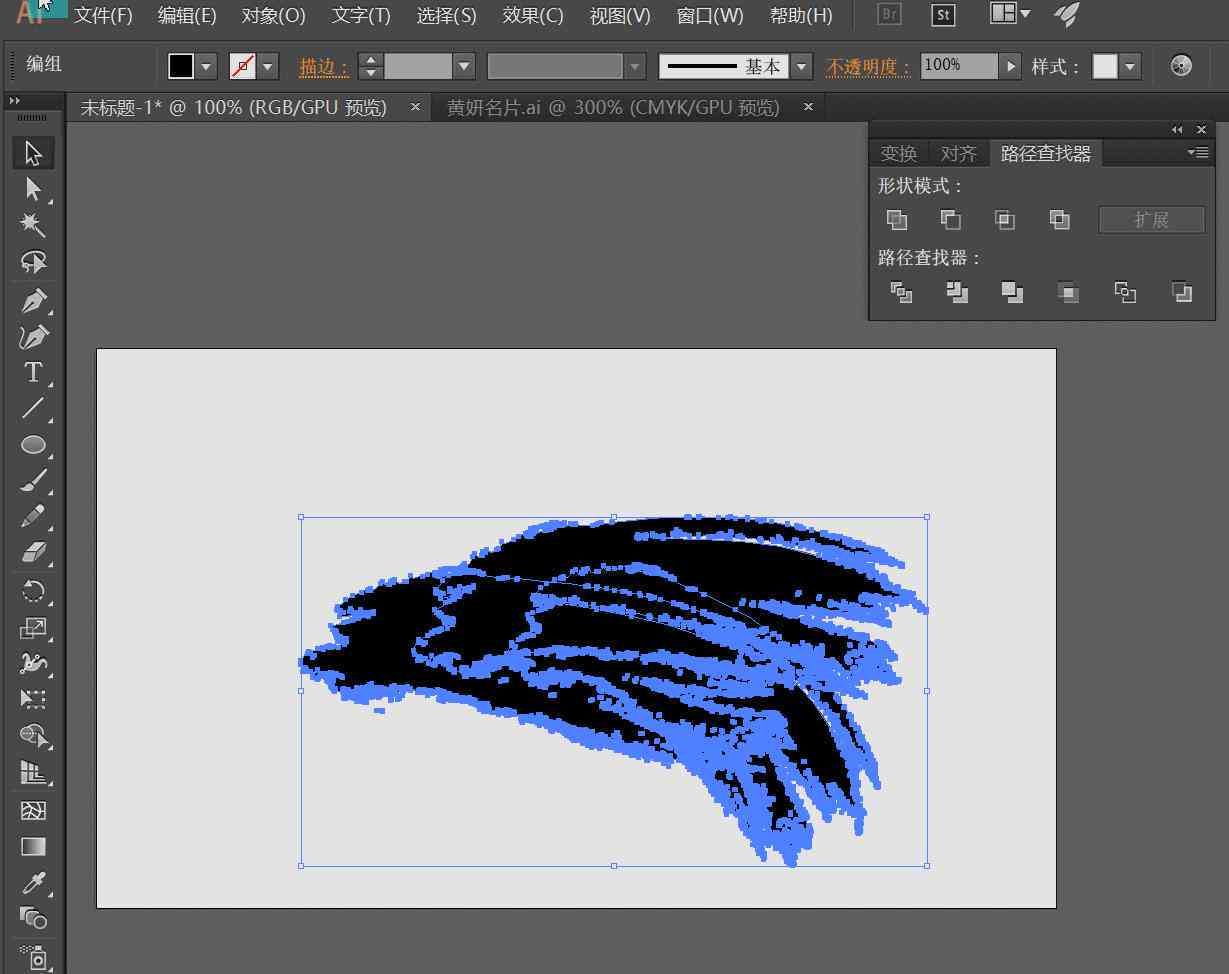
Task: Click the 样式 graphic style swatch
Action: pos(1105,67)
